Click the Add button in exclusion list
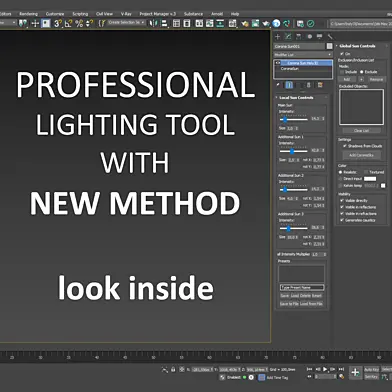The height and width of the screenshot is (392, 392). pos(347,80)
